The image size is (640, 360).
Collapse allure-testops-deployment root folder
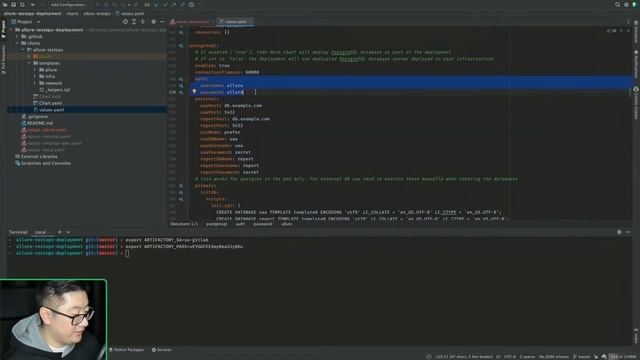tap(11, 30)
